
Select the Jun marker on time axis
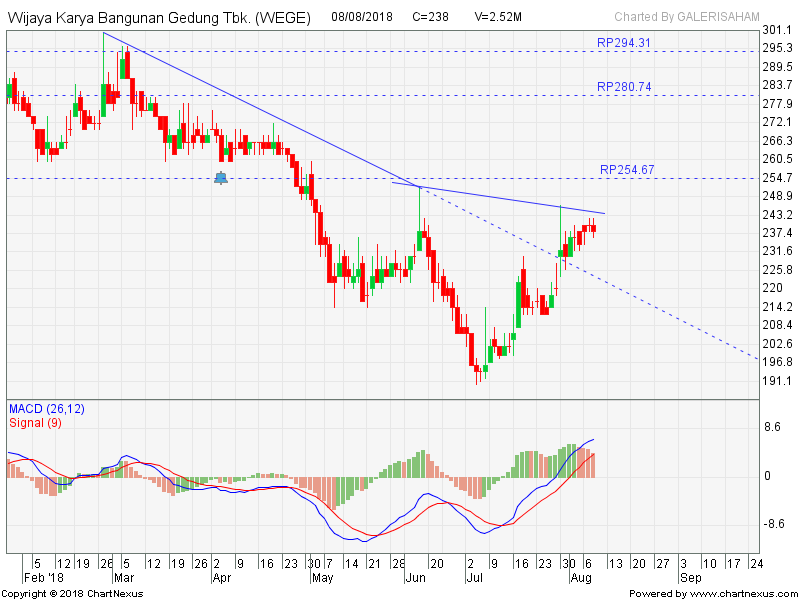click(414, 577)
